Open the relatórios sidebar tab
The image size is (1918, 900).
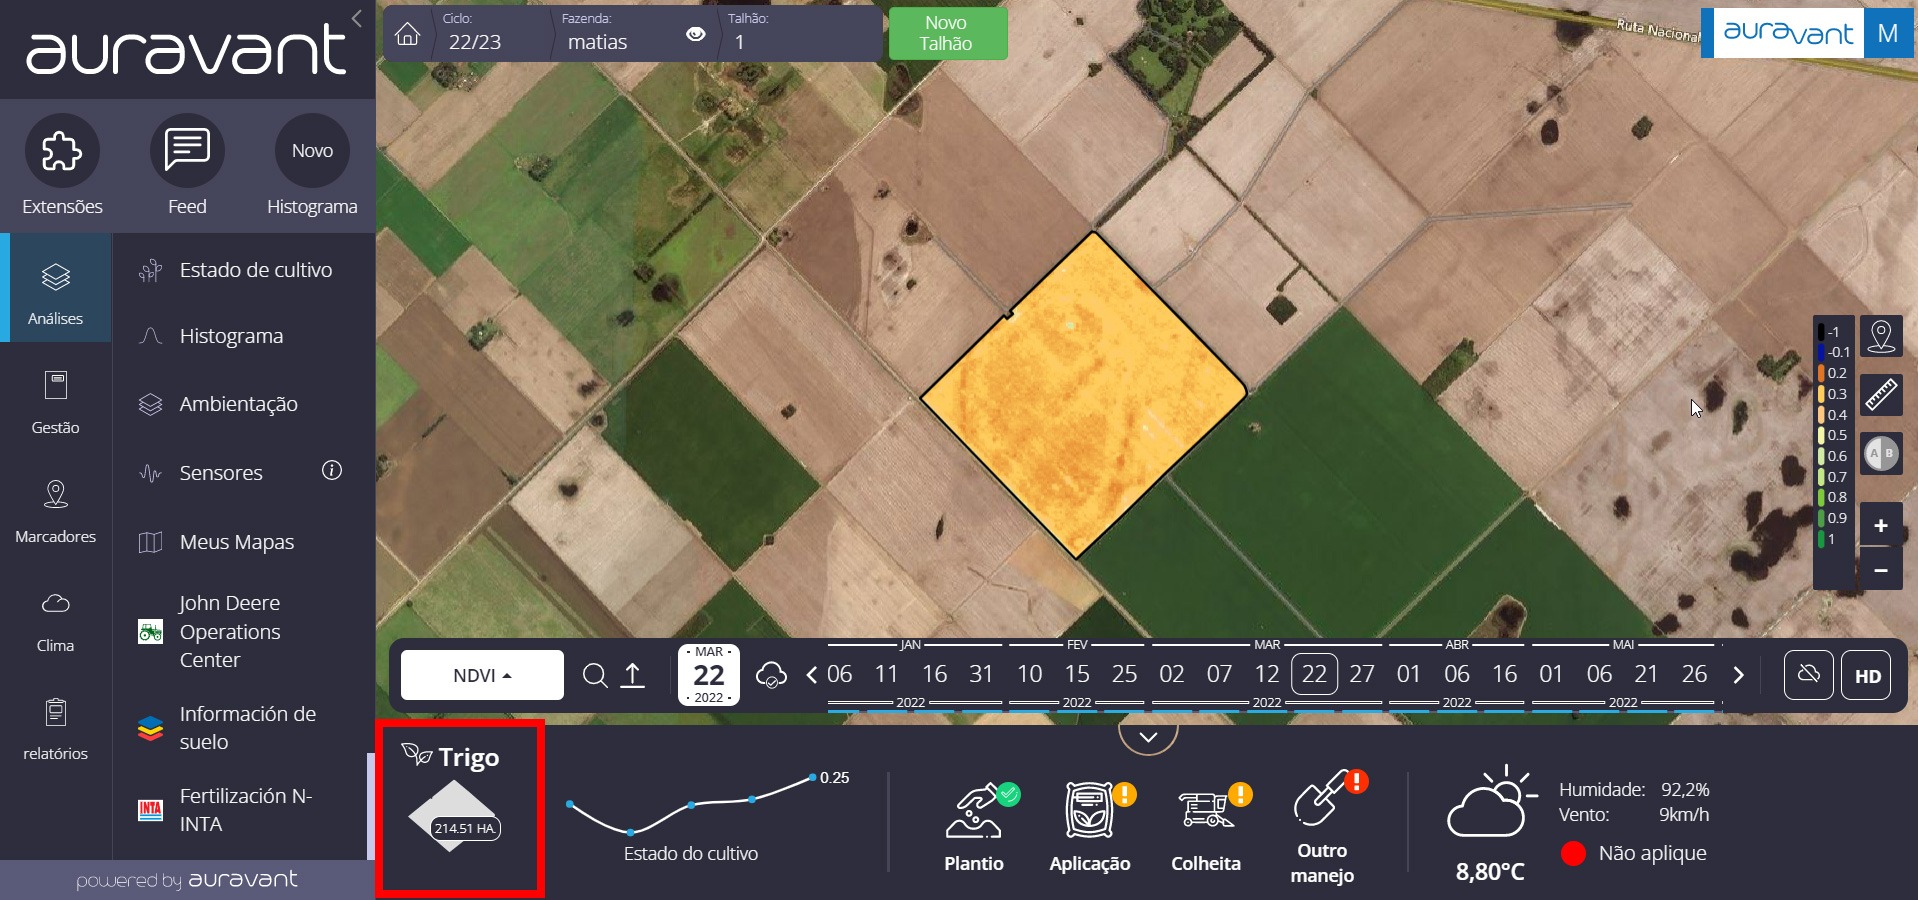click(x=55, y=727)
